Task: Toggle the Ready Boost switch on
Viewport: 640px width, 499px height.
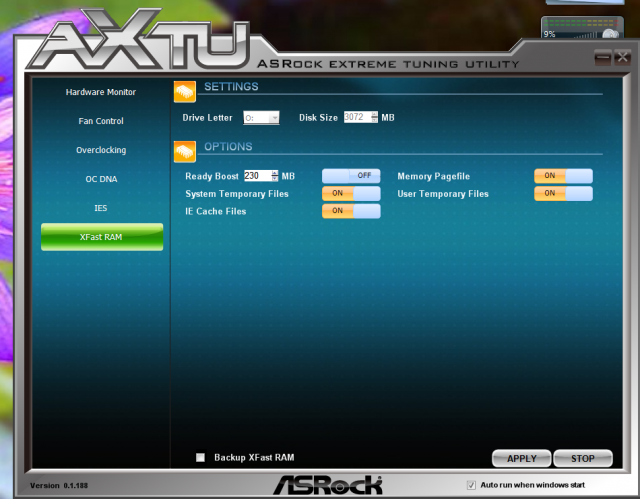Action: (351, 176)
